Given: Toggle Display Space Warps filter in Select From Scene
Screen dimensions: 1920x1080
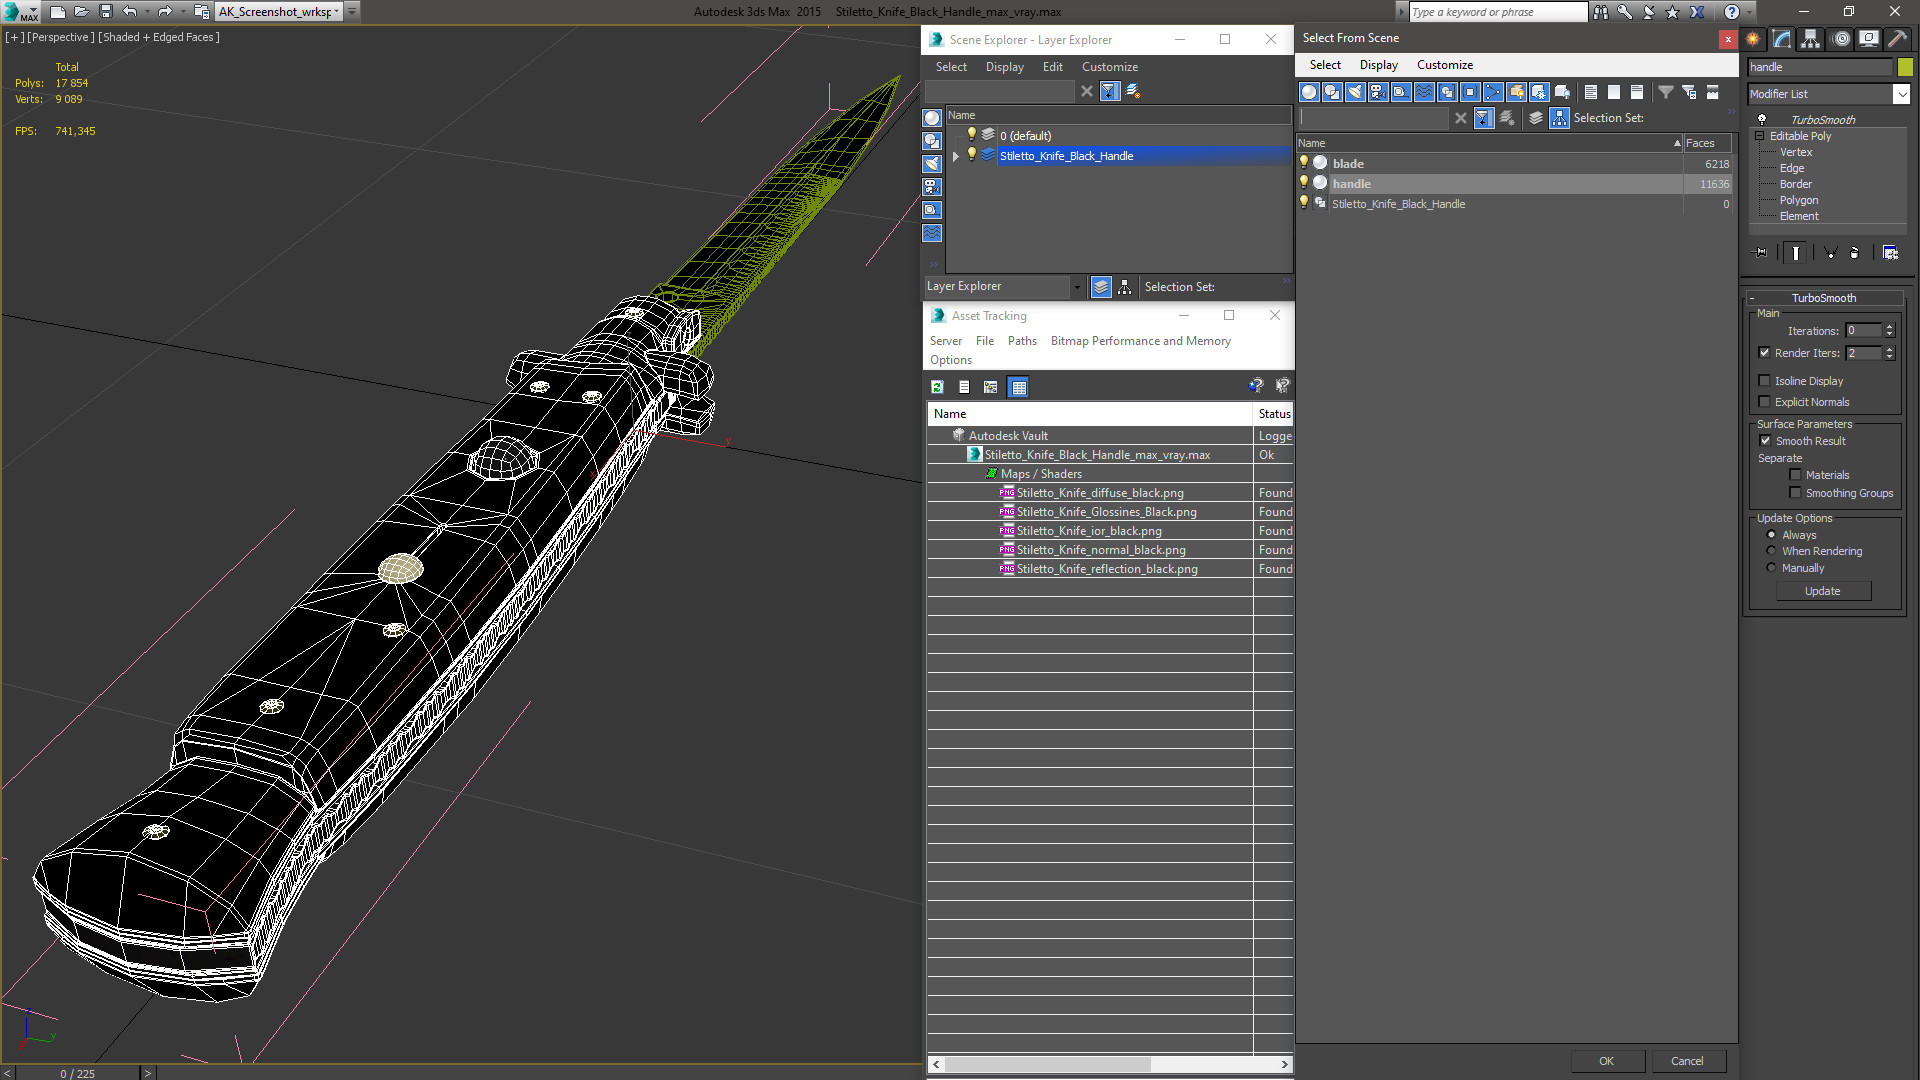Looking at the screenshot, I should [x=1424, y=92].
